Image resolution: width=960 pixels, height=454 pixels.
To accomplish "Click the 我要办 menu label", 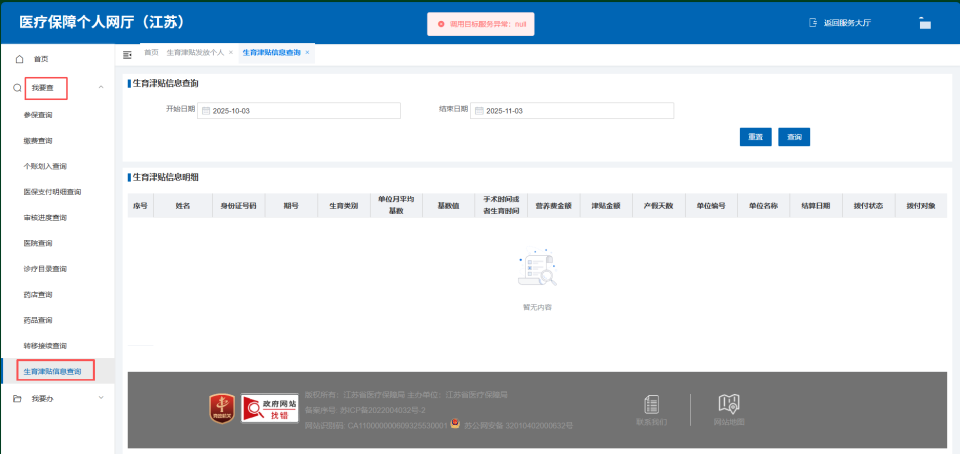I will (x=43, y=399).
